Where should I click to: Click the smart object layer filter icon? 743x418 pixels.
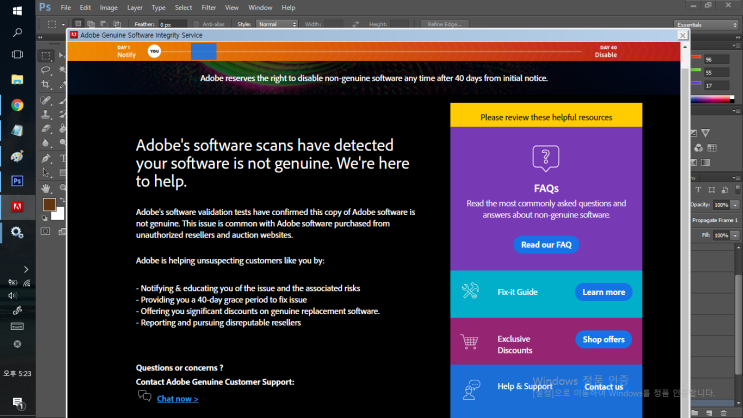(725, 190)
